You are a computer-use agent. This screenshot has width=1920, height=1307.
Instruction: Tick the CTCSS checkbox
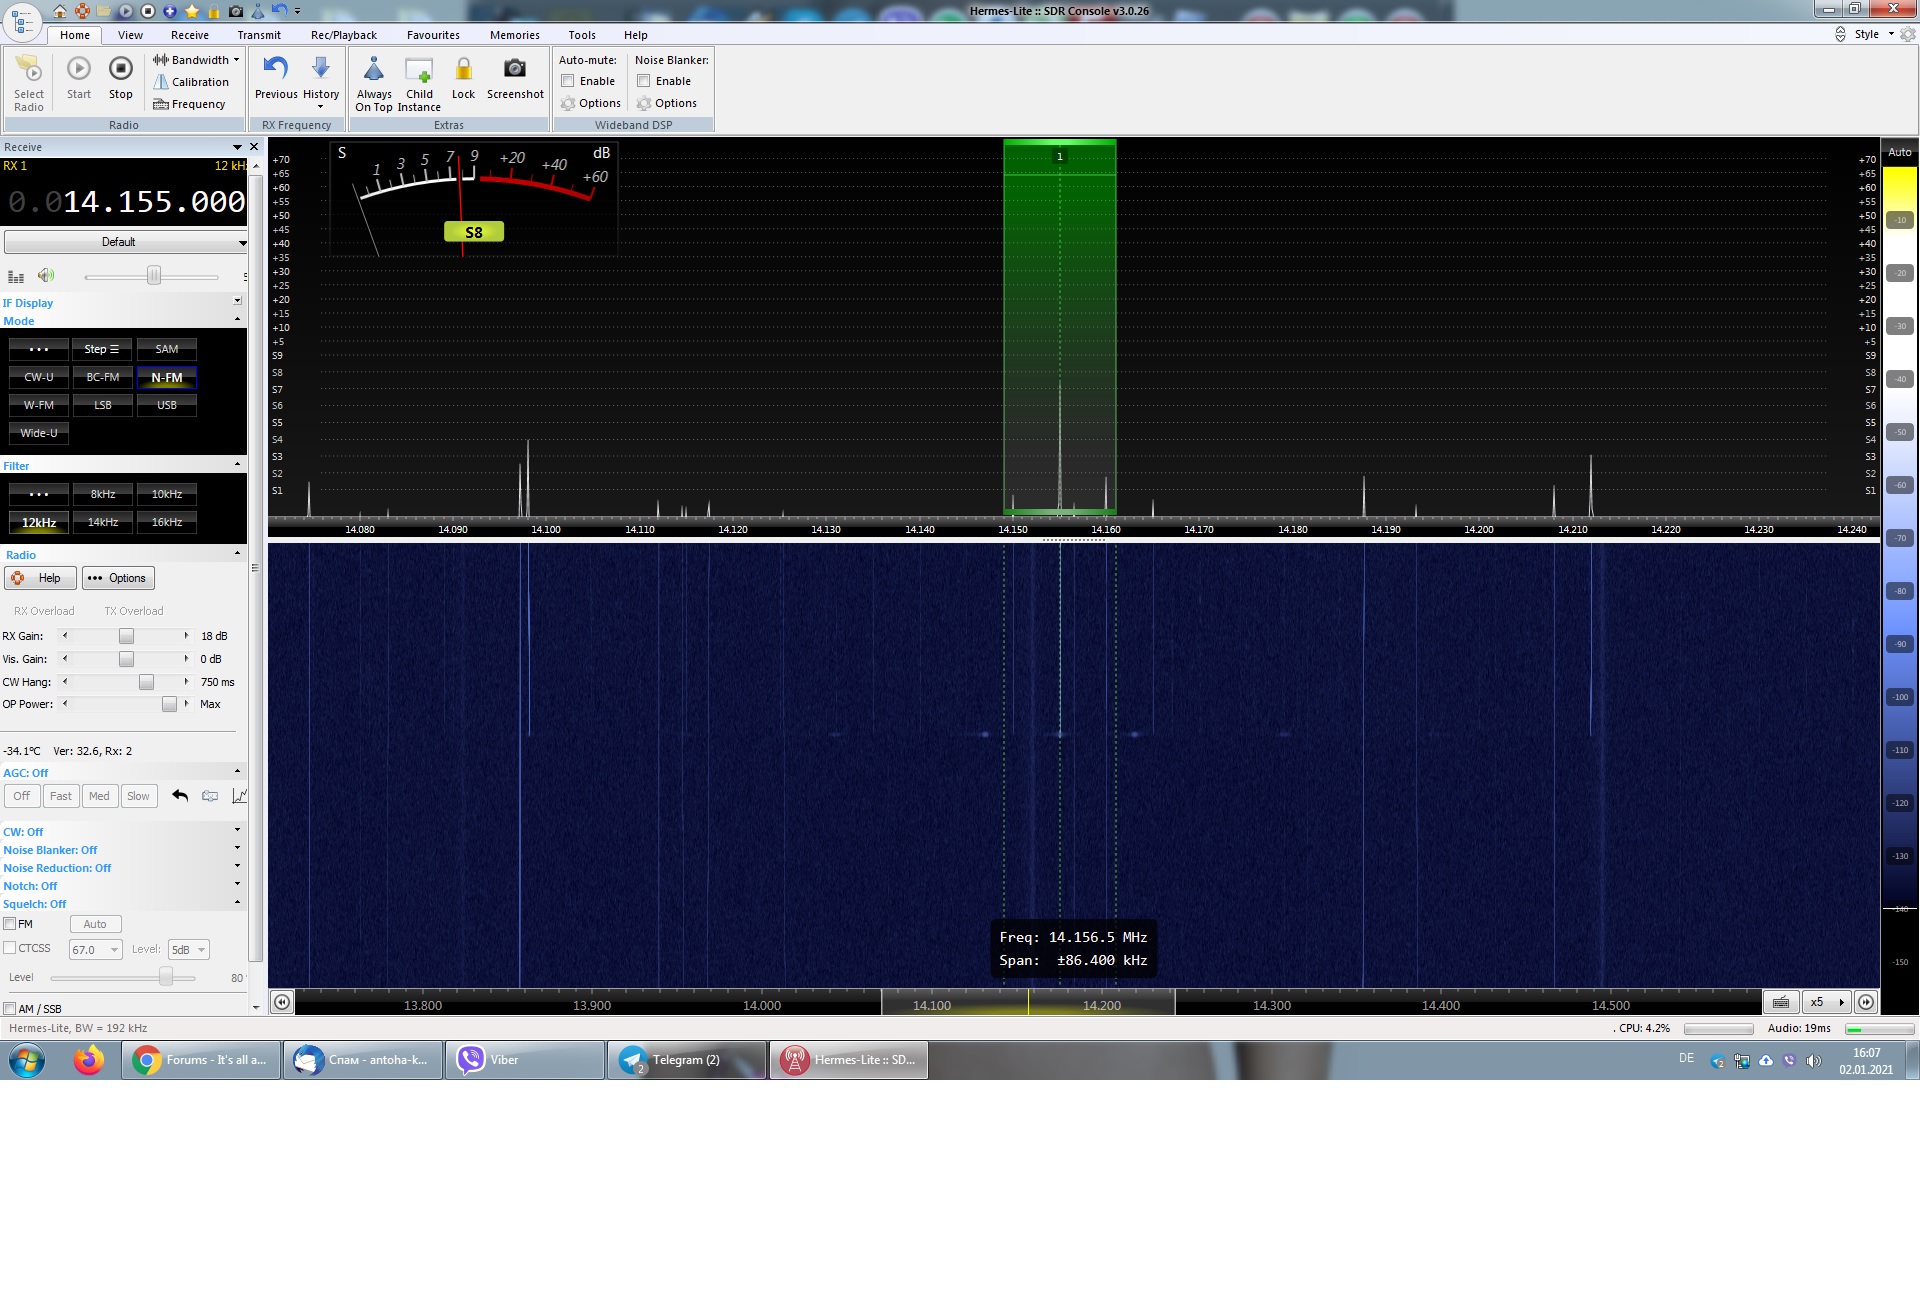click(x=10, y=948)
